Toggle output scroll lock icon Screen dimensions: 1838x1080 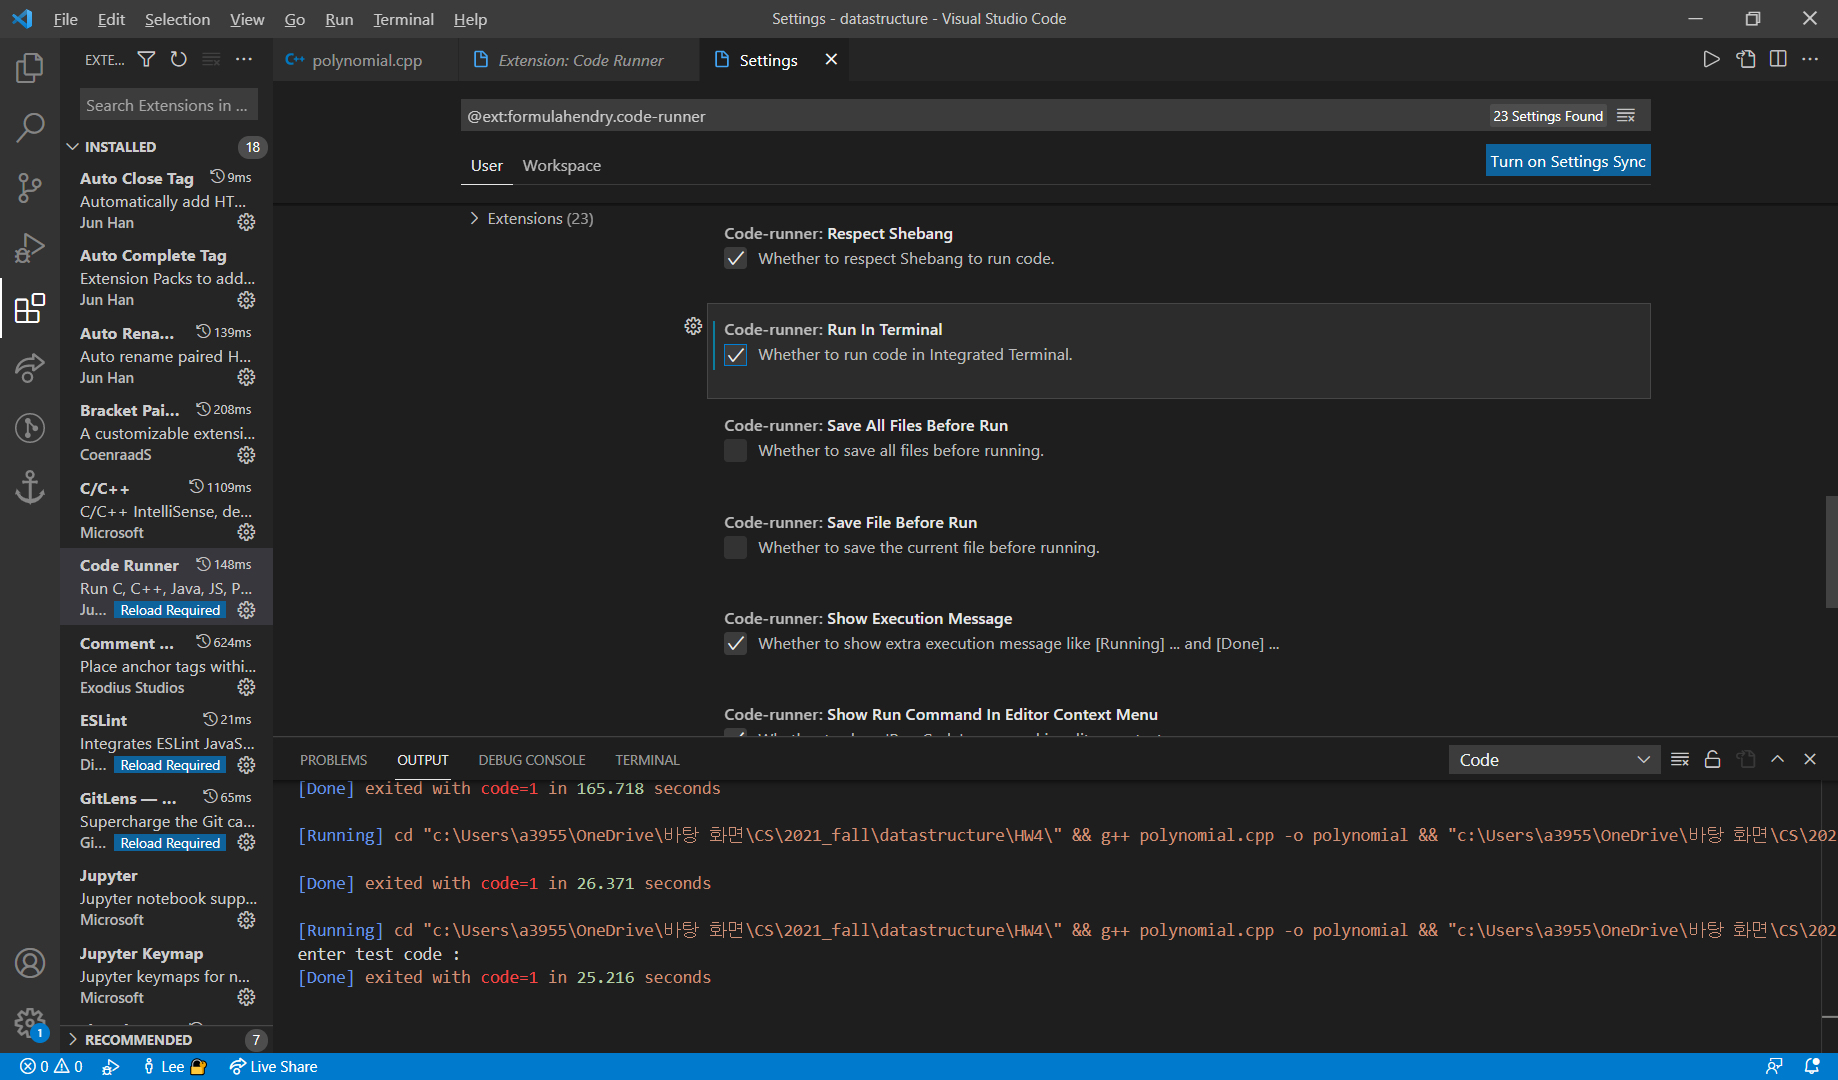pyautogui.click(x=1712, y=759)
